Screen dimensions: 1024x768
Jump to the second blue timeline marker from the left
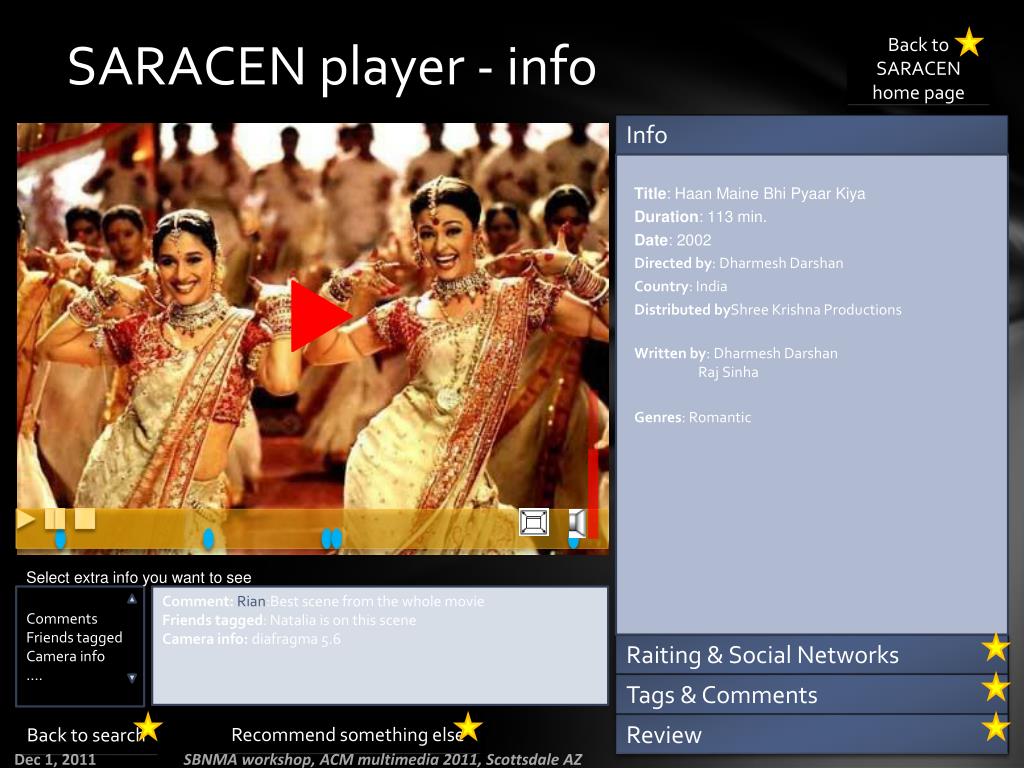tap(208, 539)
